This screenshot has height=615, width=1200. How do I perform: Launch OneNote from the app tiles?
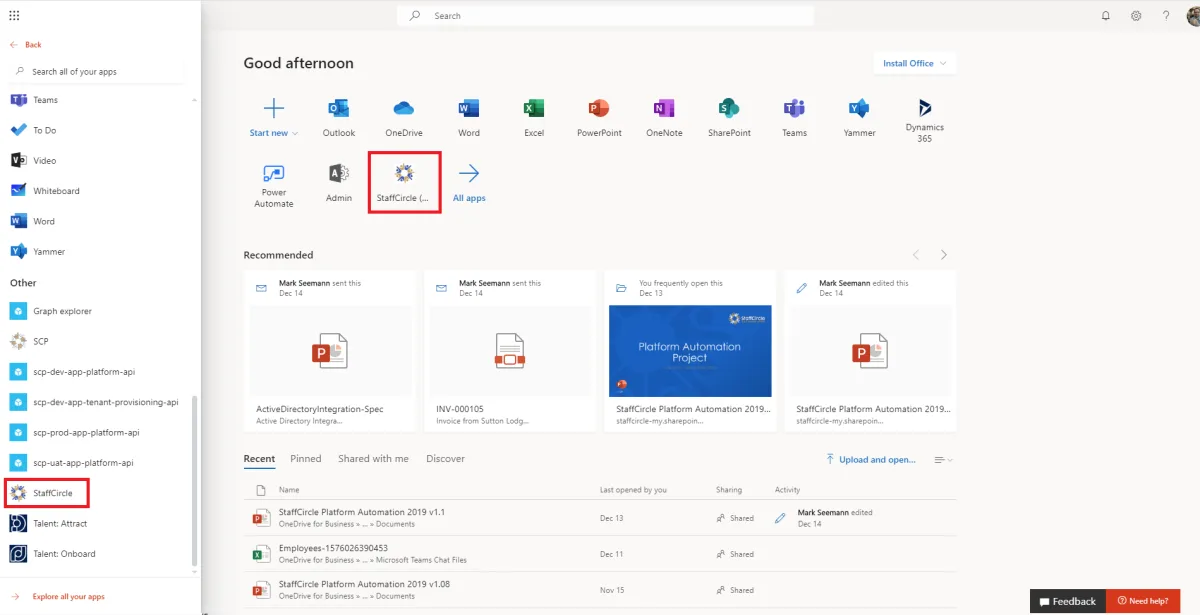tap(664, 118)
